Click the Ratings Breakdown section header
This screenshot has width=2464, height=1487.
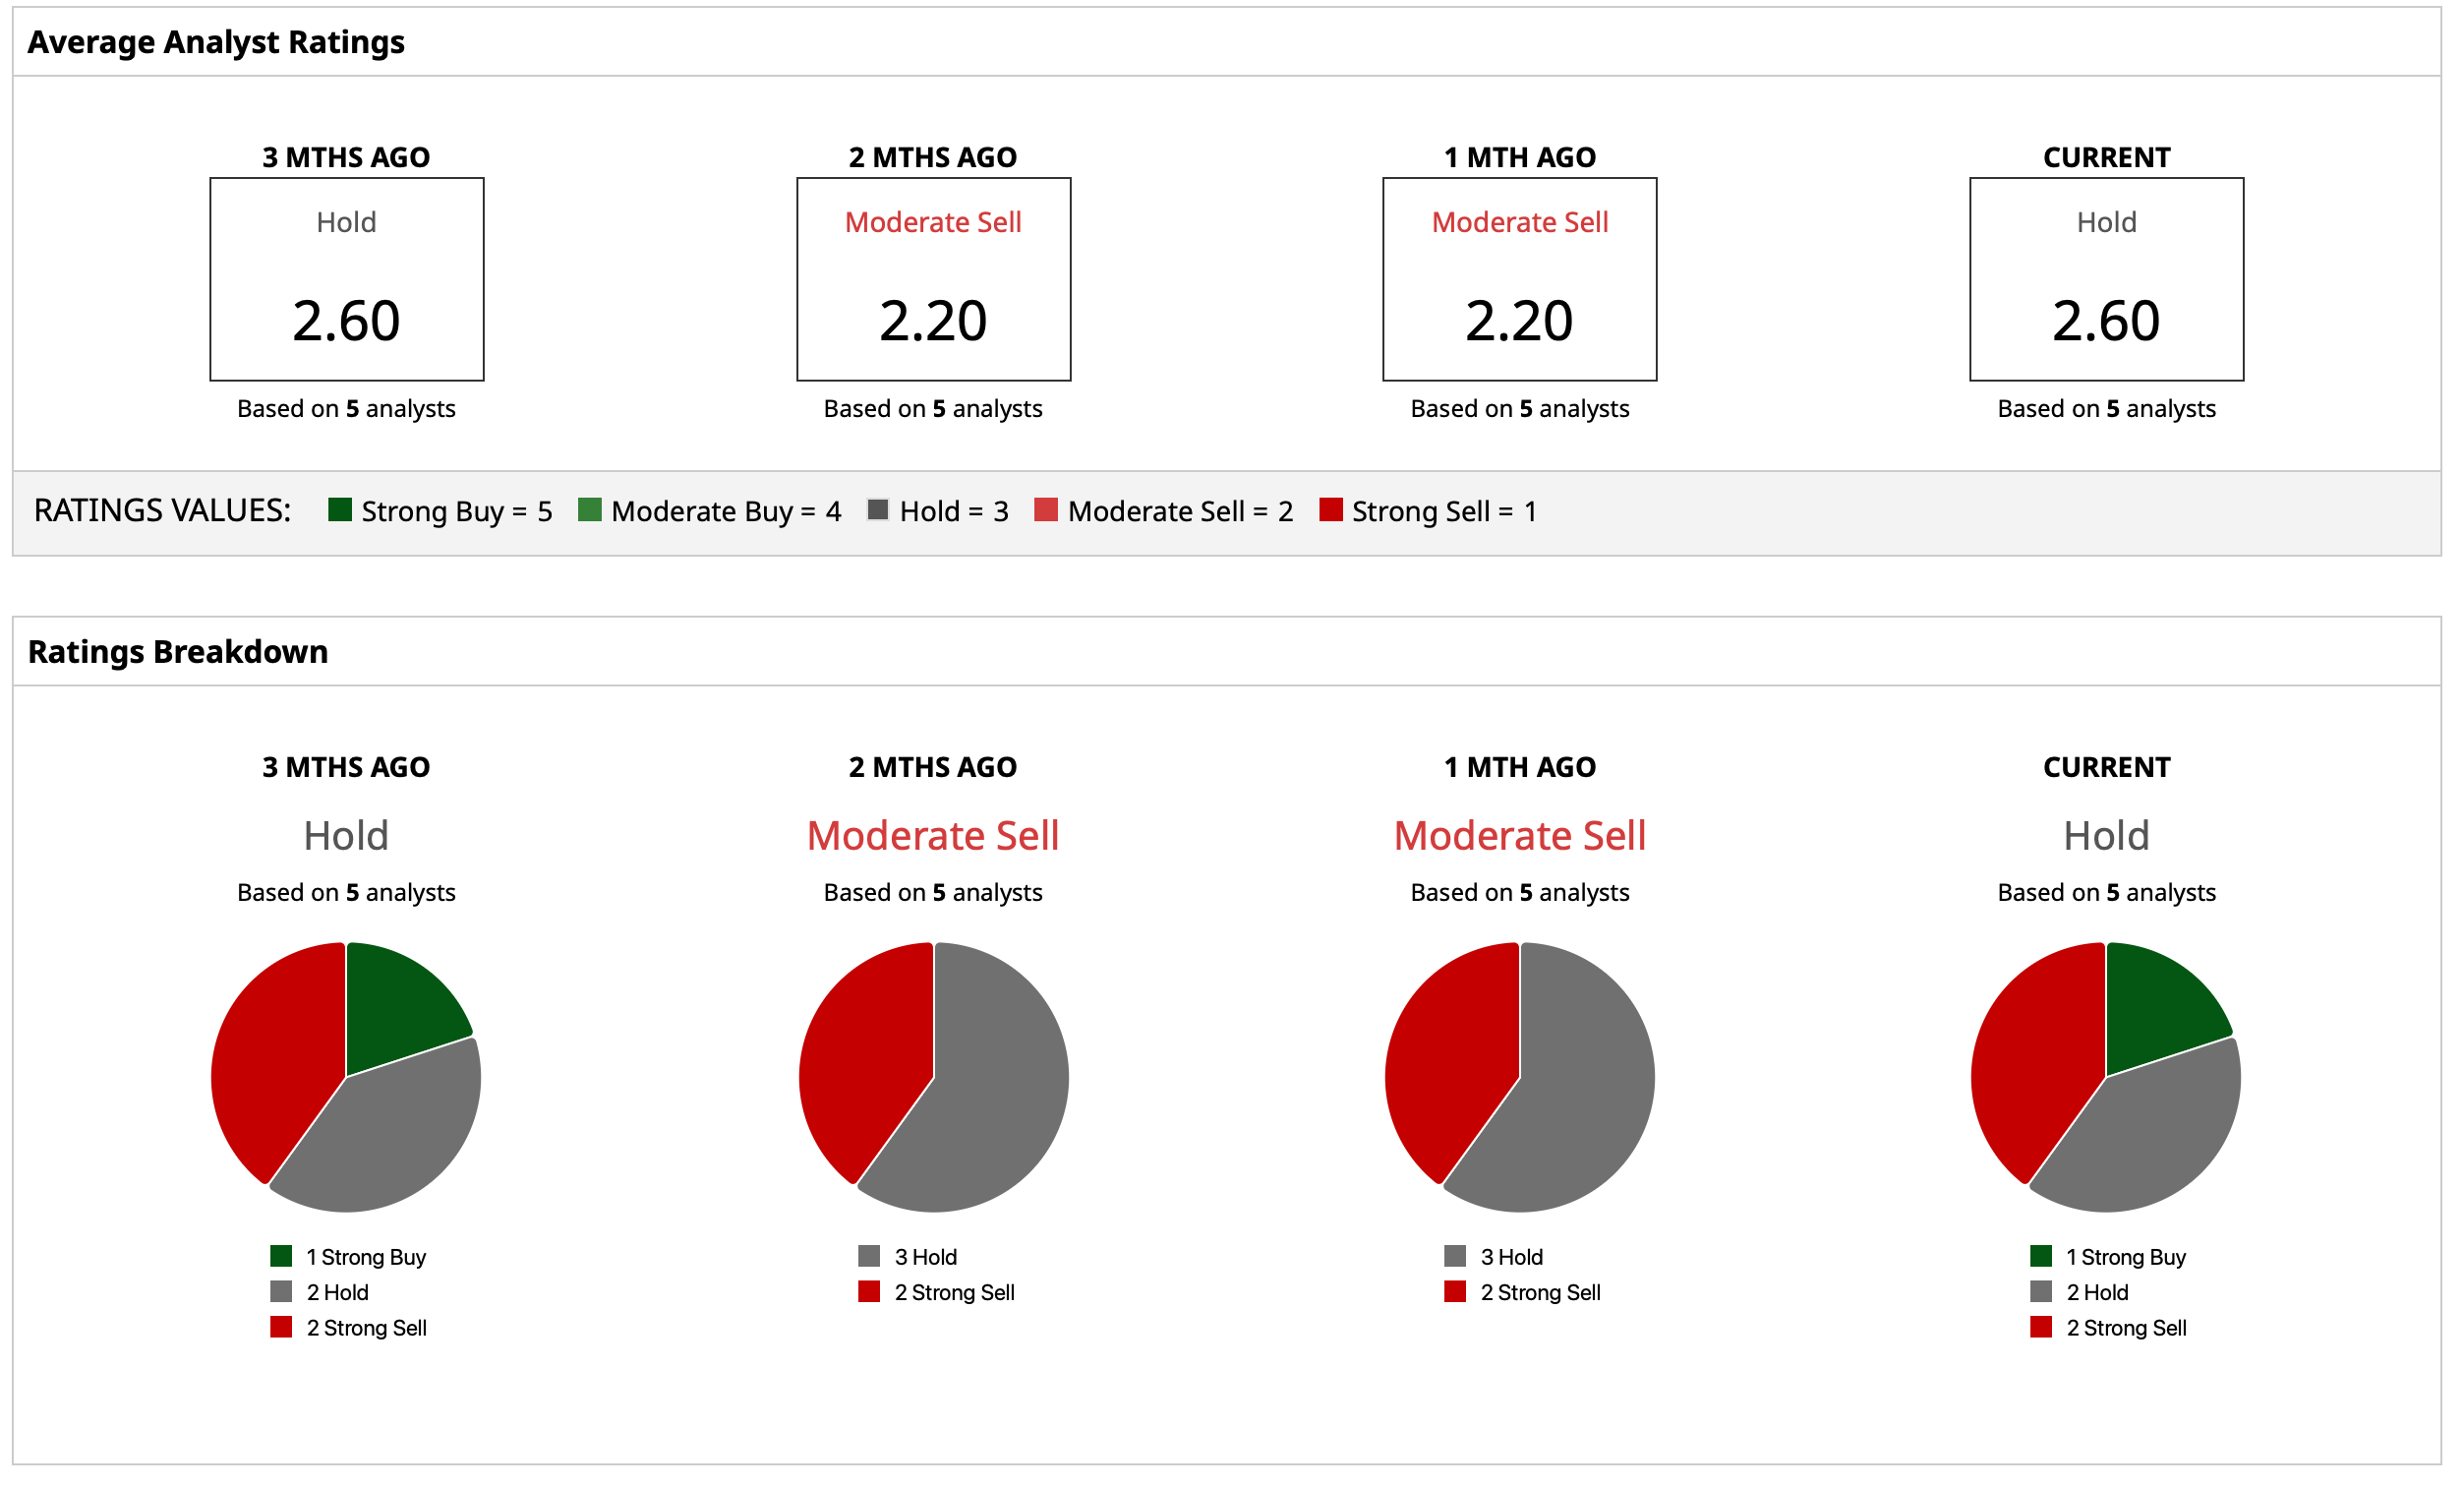[x=178, y=652]
